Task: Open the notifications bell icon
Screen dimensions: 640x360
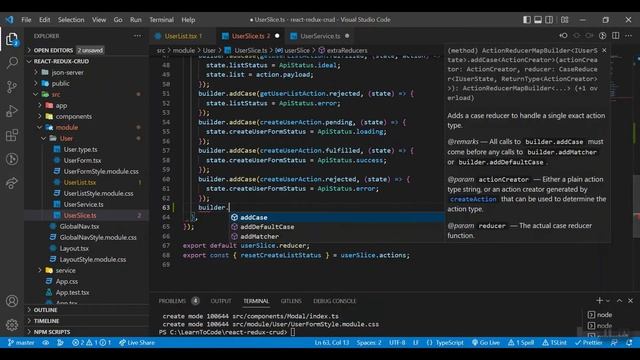Action: (x=629, y=342)
